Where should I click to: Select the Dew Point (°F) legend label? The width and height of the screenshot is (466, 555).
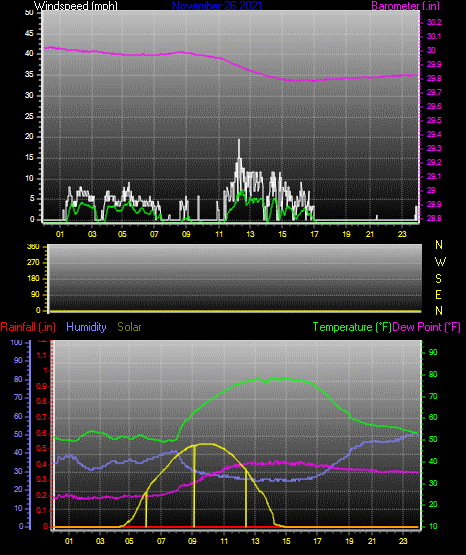(427, 327)
